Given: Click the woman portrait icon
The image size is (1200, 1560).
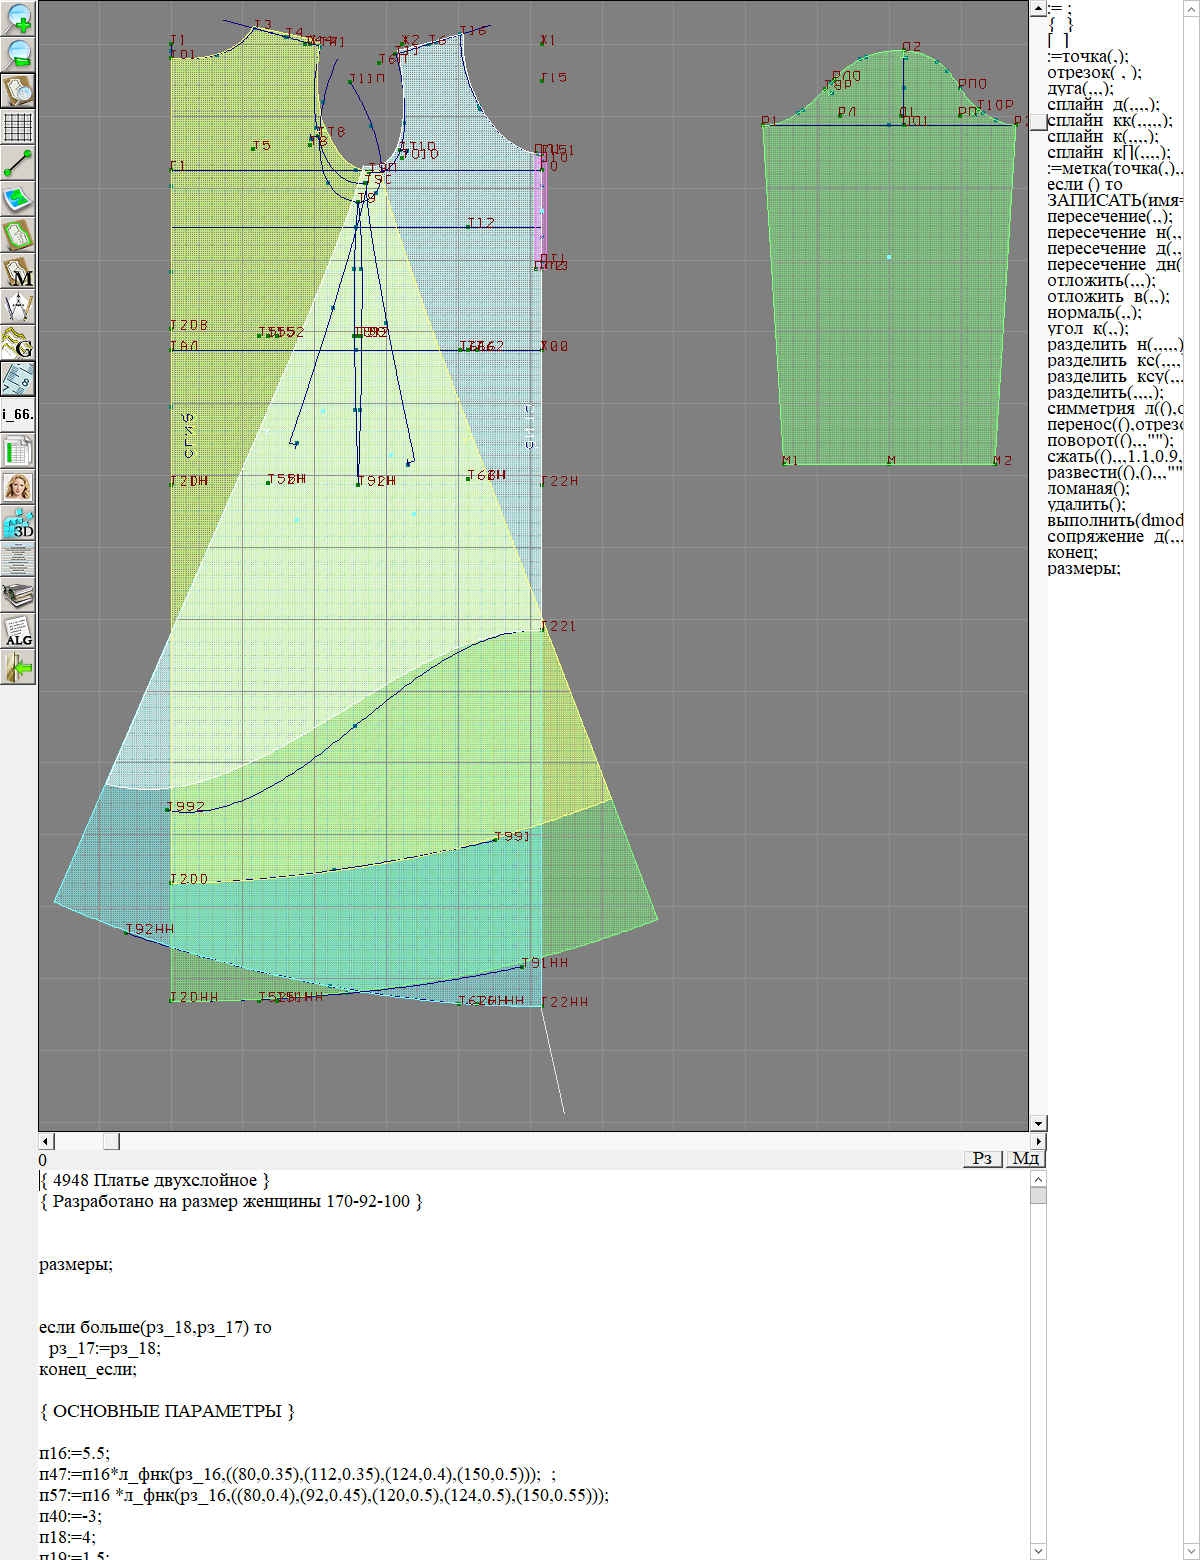Looking at the screenshot, I should [18, 487].
